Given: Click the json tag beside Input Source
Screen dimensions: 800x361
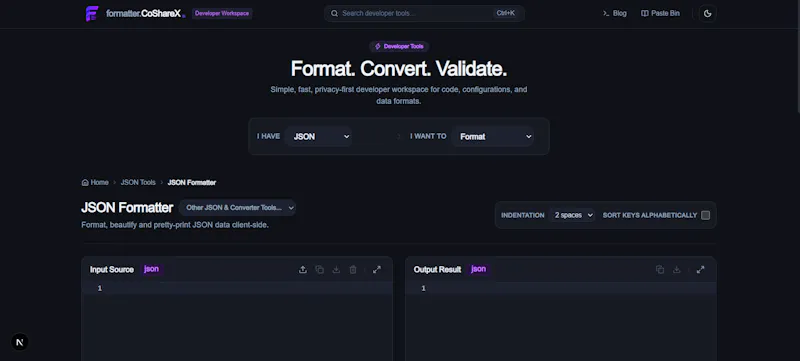Looking at the screenshot, I should 152,269.
